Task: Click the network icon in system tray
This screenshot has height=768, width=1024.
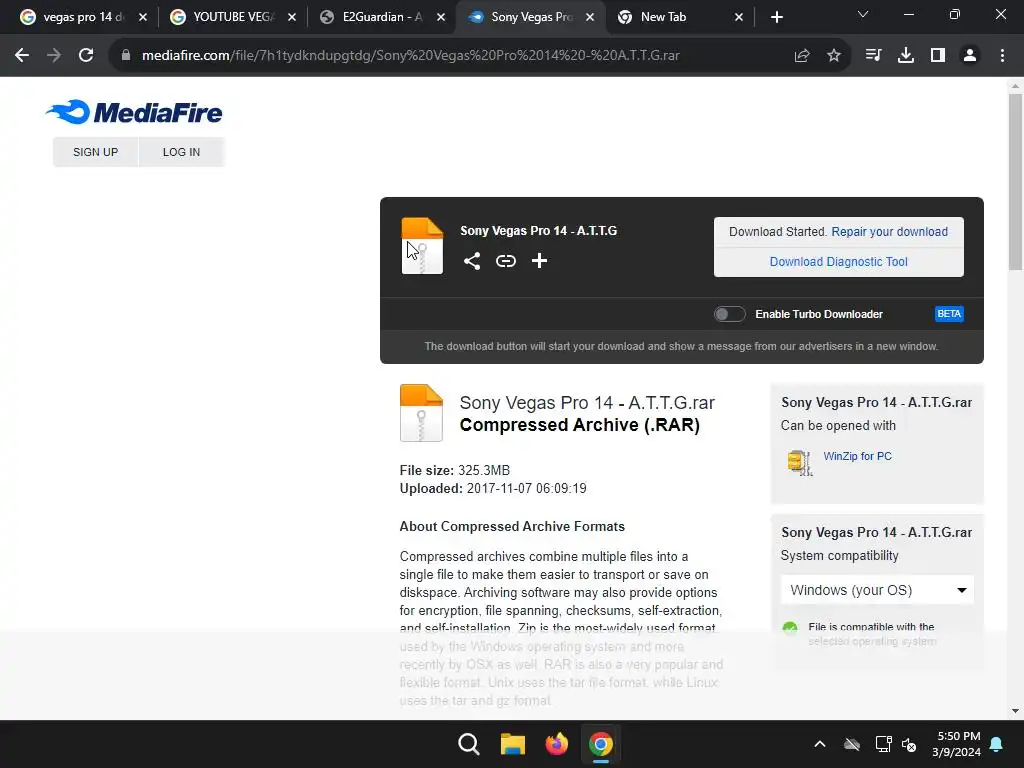Action: click(x=883, y=744)
